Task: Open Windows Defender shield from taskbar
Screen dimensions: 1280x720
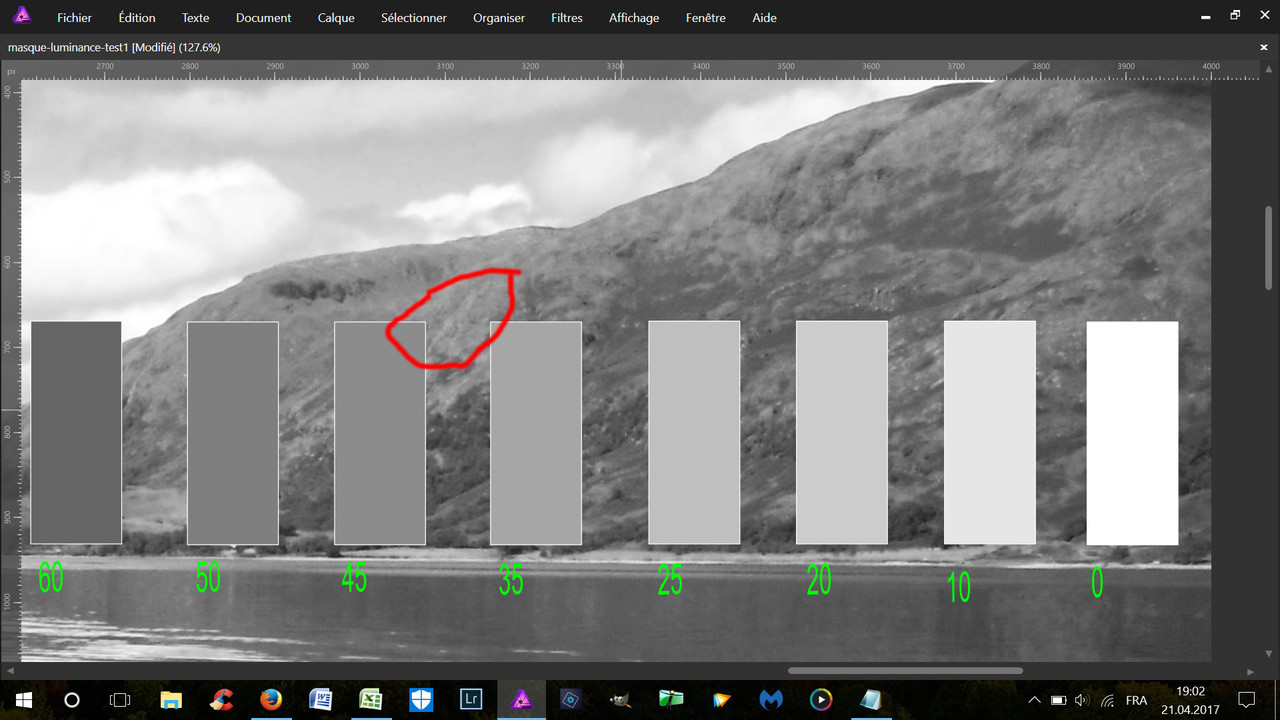Action: [x=421, y=700]
